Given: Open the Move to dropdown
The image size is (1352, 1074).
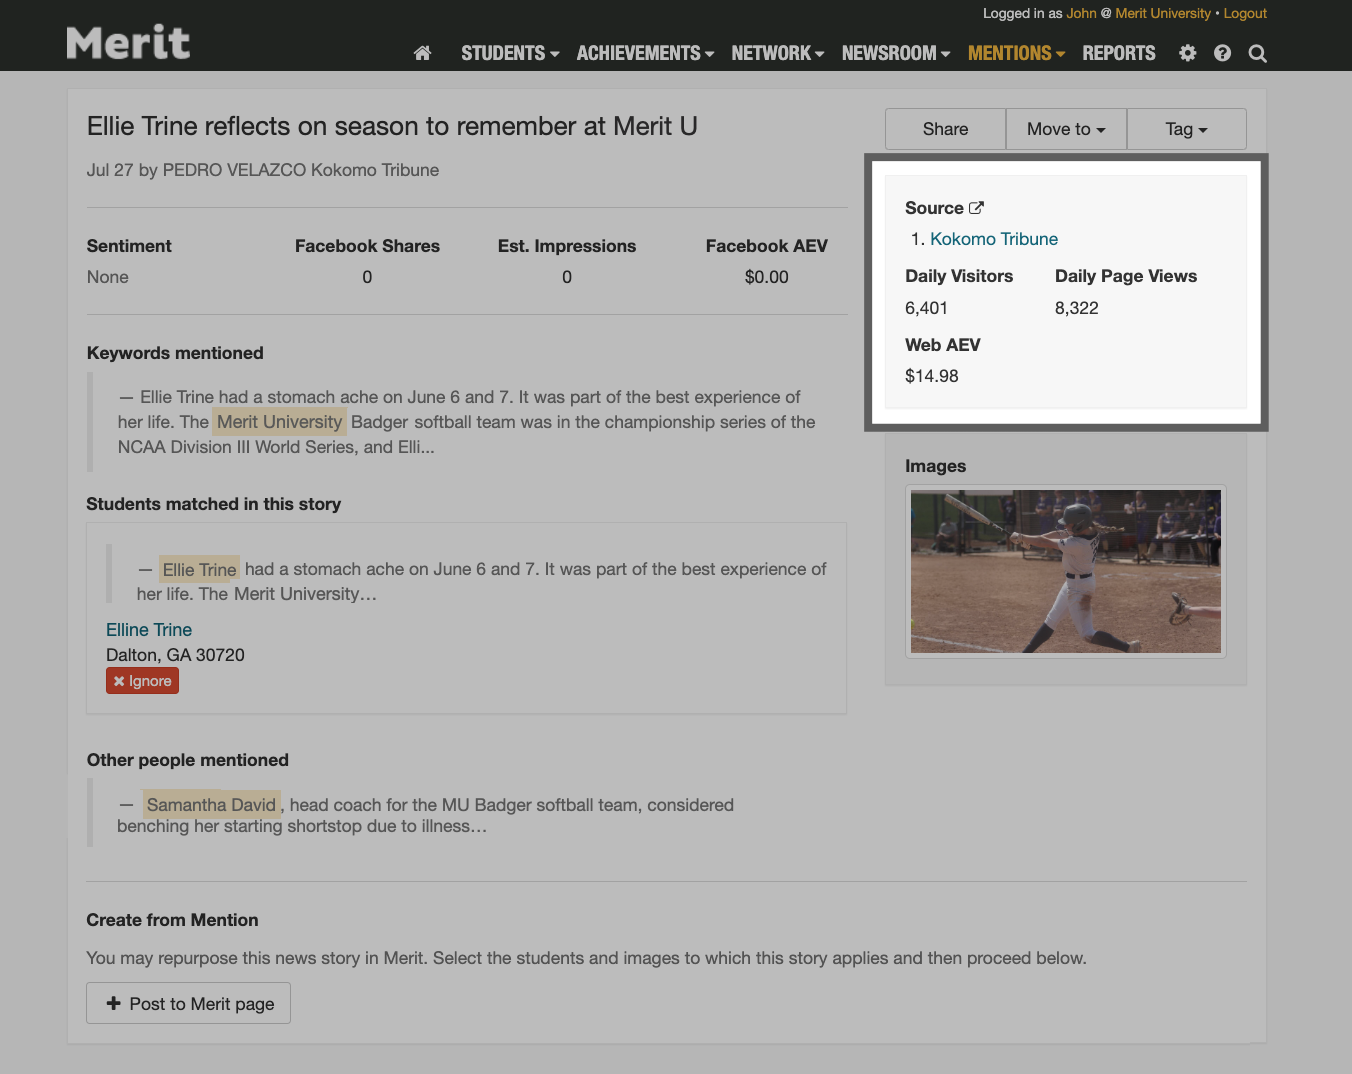Looking at the screenshot, I should (x=1066, y=129).
